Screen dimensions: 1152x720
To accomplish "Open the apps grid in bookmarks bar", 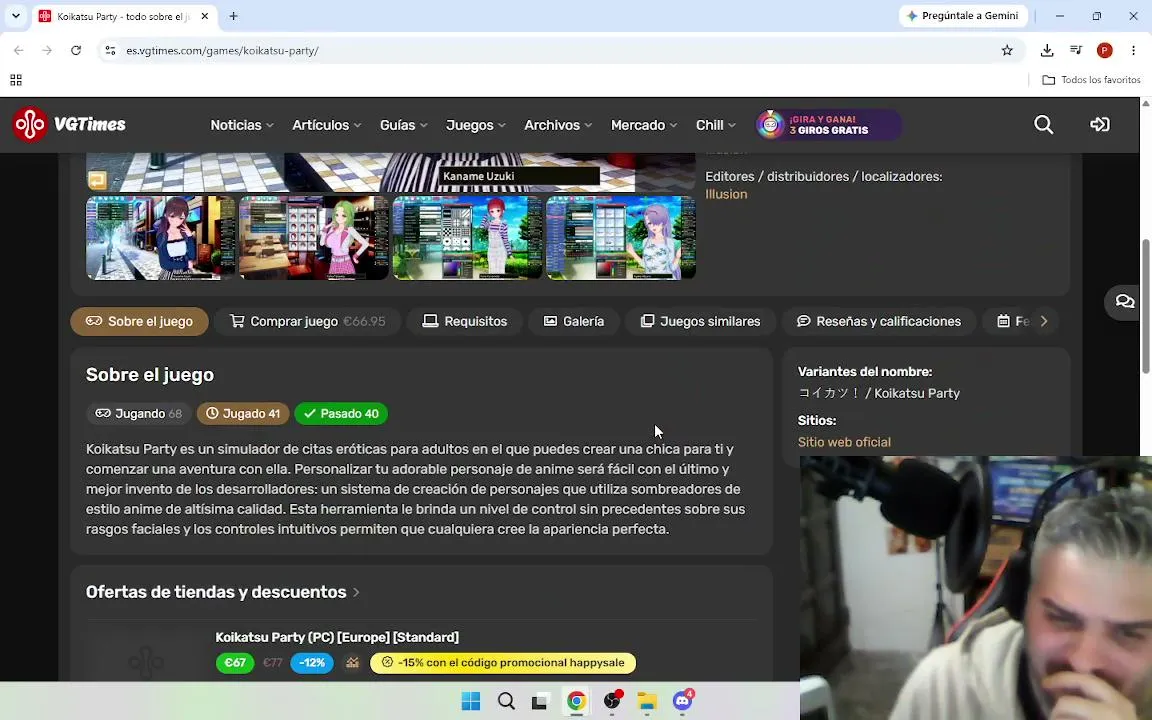I will tap(16, 79).
